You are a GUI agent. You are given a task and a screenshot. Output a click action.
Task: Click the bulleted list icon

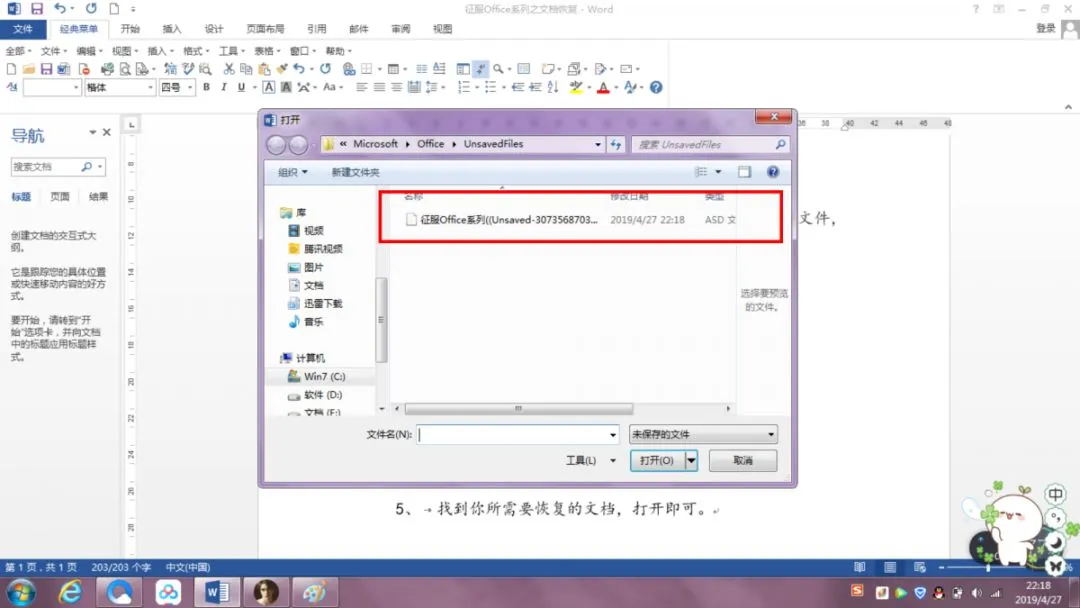(490, 87)
